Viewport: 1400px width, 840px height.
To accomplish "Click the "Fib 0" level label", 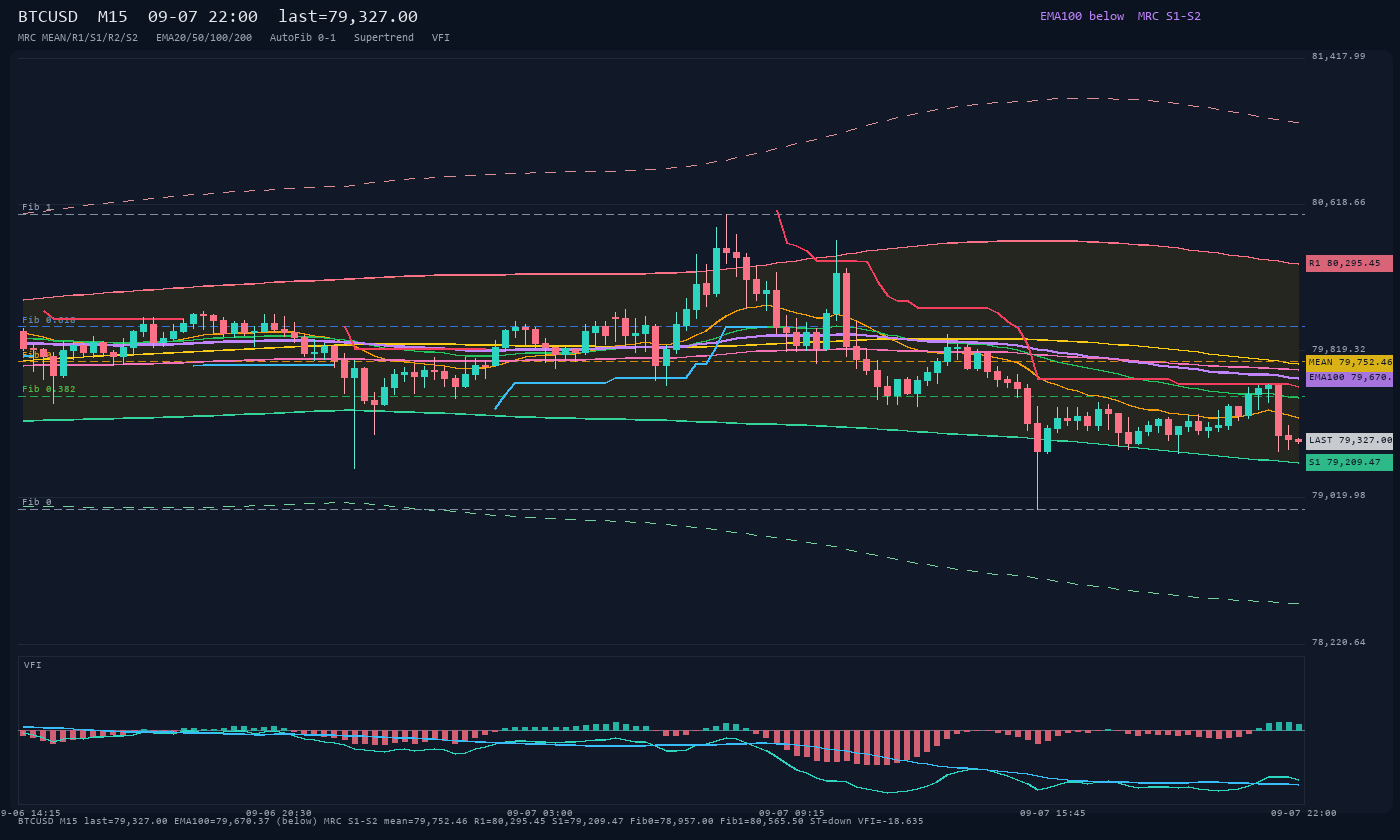I will coord(37,502).
